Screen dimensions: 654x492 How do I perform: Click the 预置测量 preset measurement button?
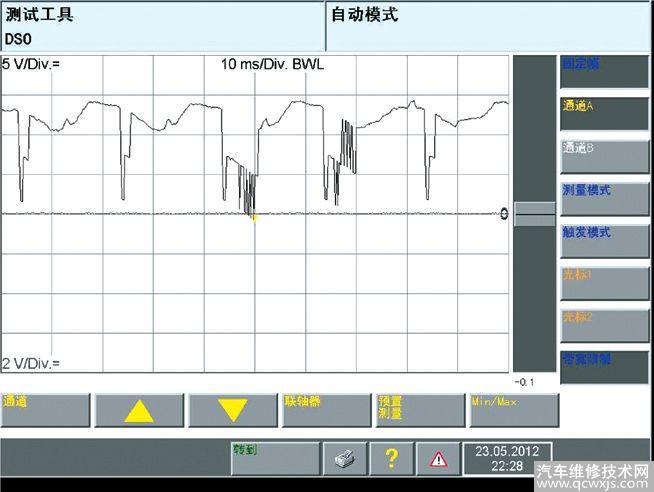[420, 410]
